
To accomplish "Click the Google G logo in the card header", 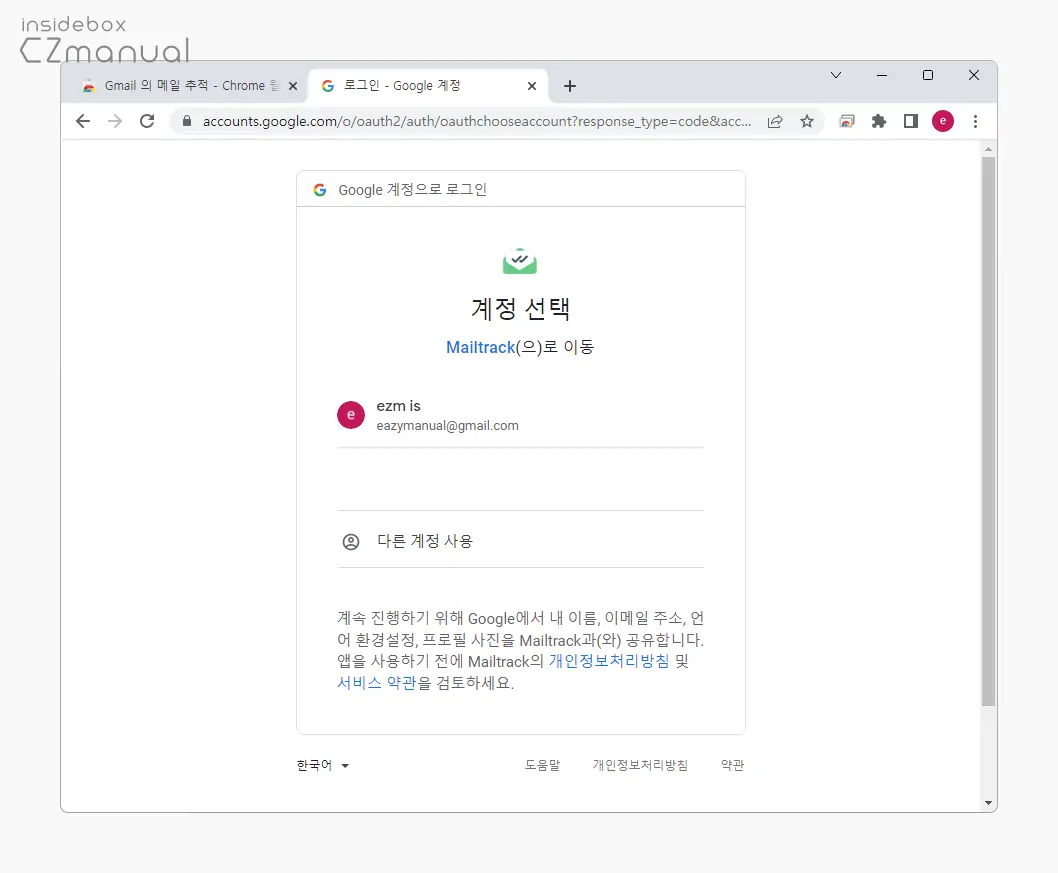I will tap(320, 190).
